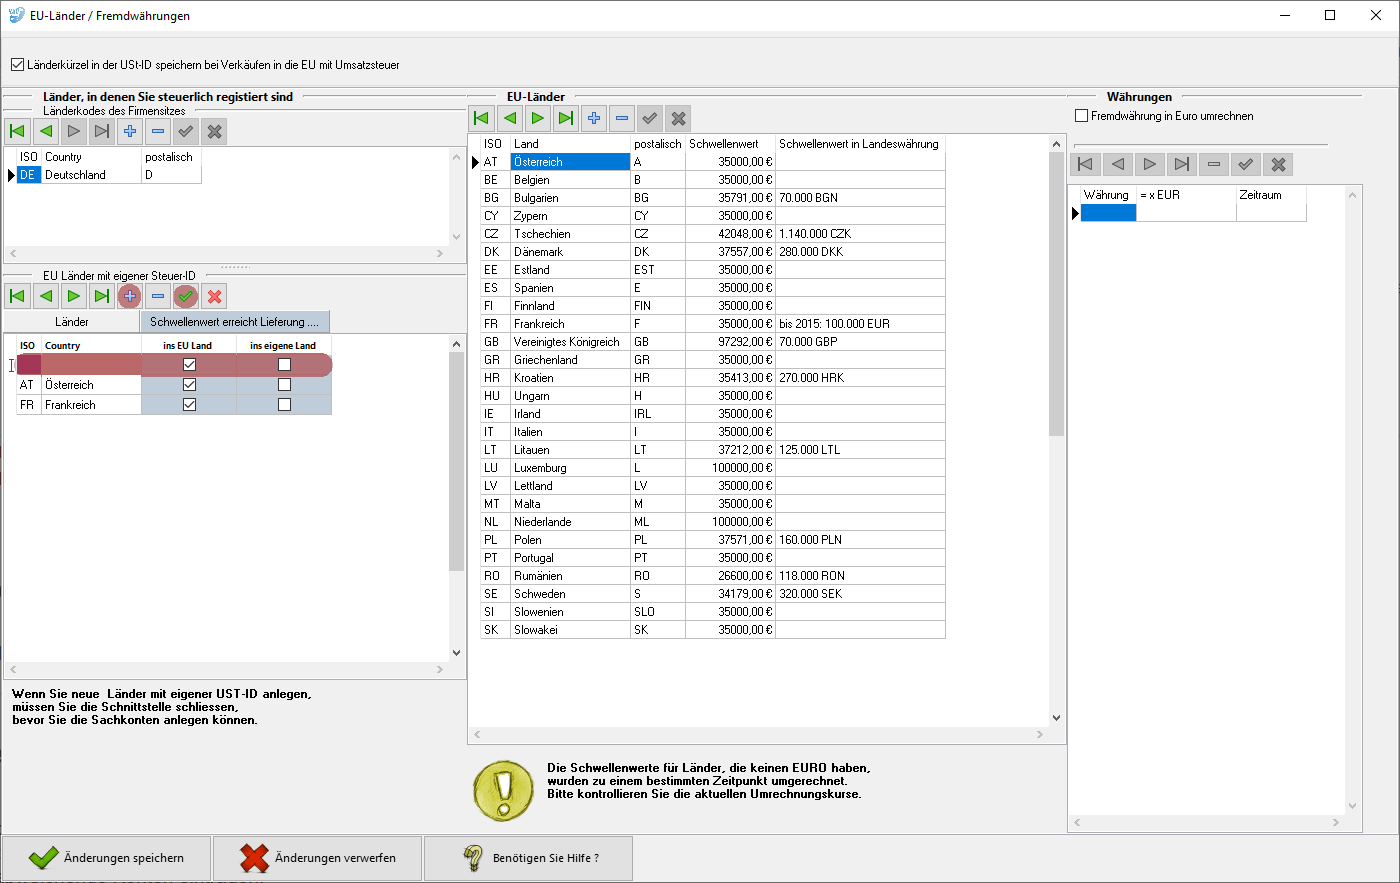The image size is (1400, 883).
Task: Go to next record in Länderkodes des Firmensitzes
Action: point(74,131)
